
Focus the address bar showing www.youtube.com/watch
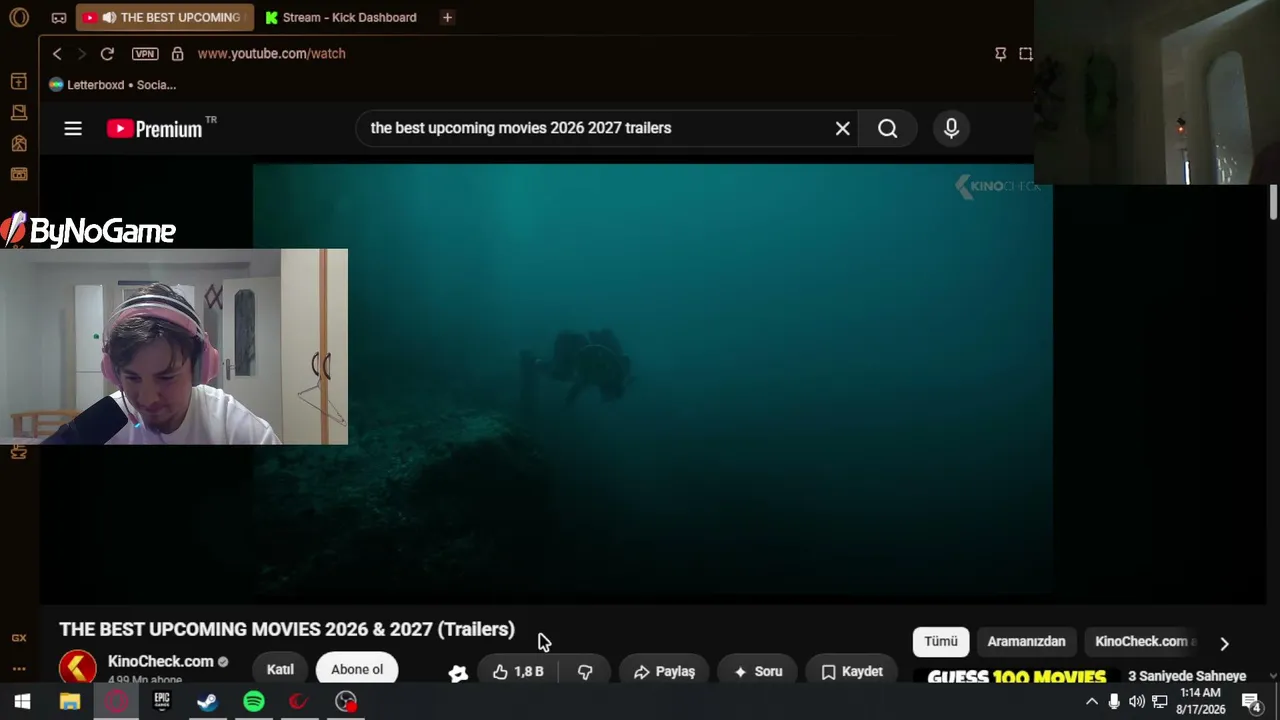[271, 54]
